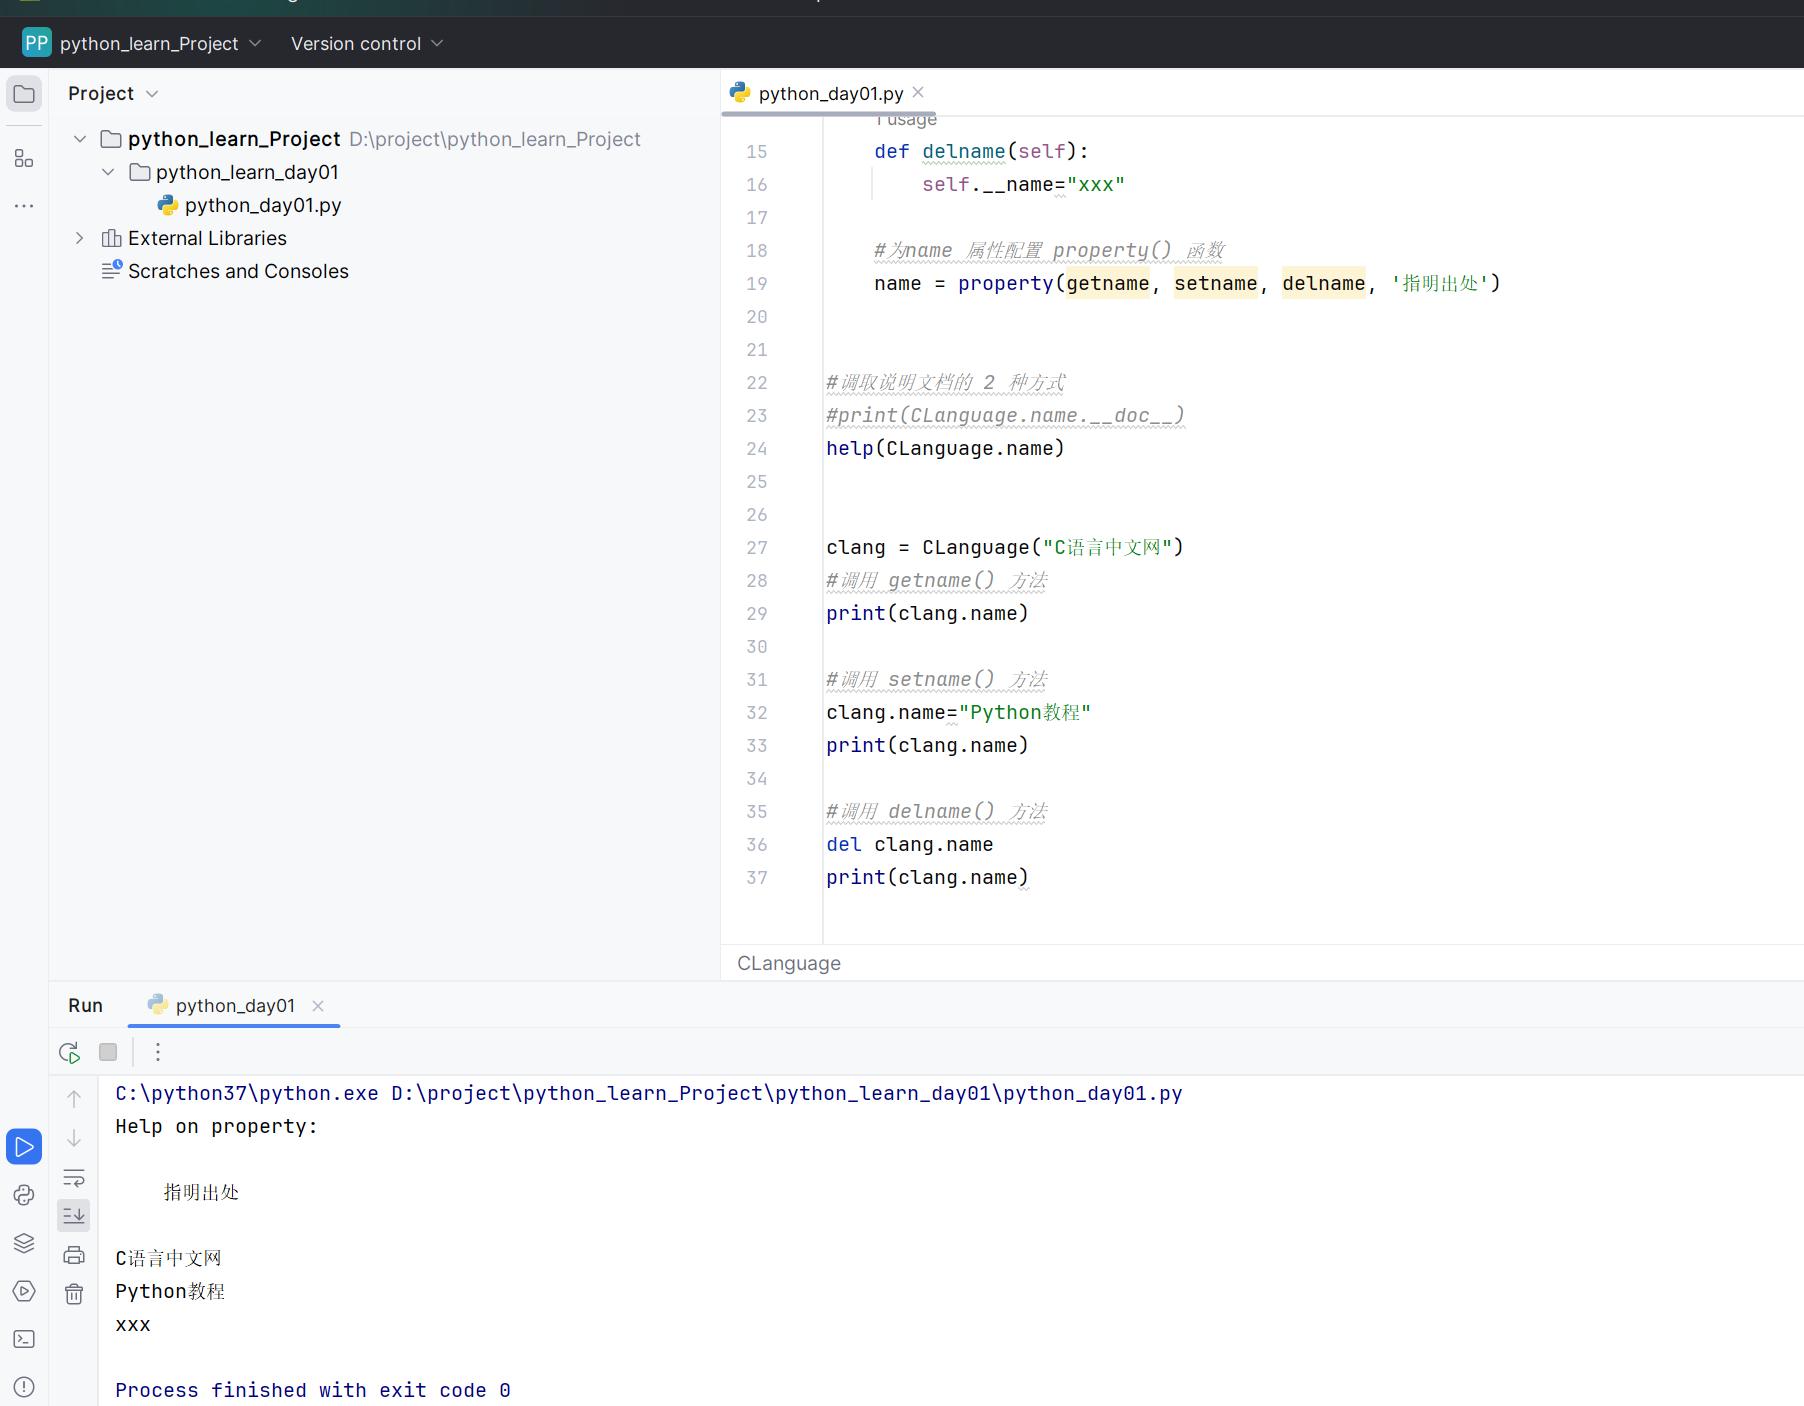Open the Run tool window sidebar icon
The height and width of the screenshot is (1406, 1804).
pyautogui.click(x=24, y=1147)
